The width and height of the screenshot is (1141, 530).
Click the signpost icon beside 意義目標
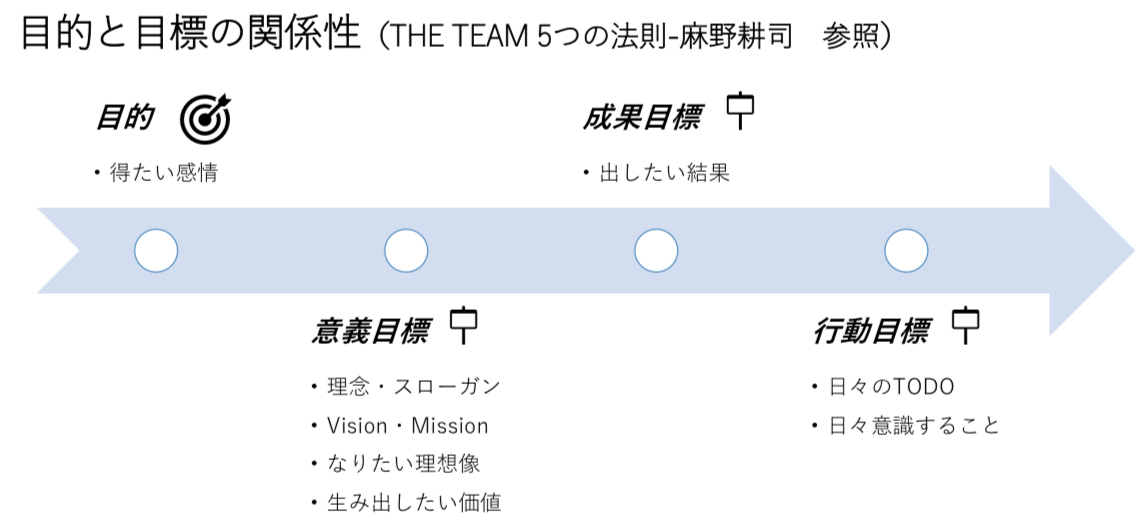[x=463, y=326]
